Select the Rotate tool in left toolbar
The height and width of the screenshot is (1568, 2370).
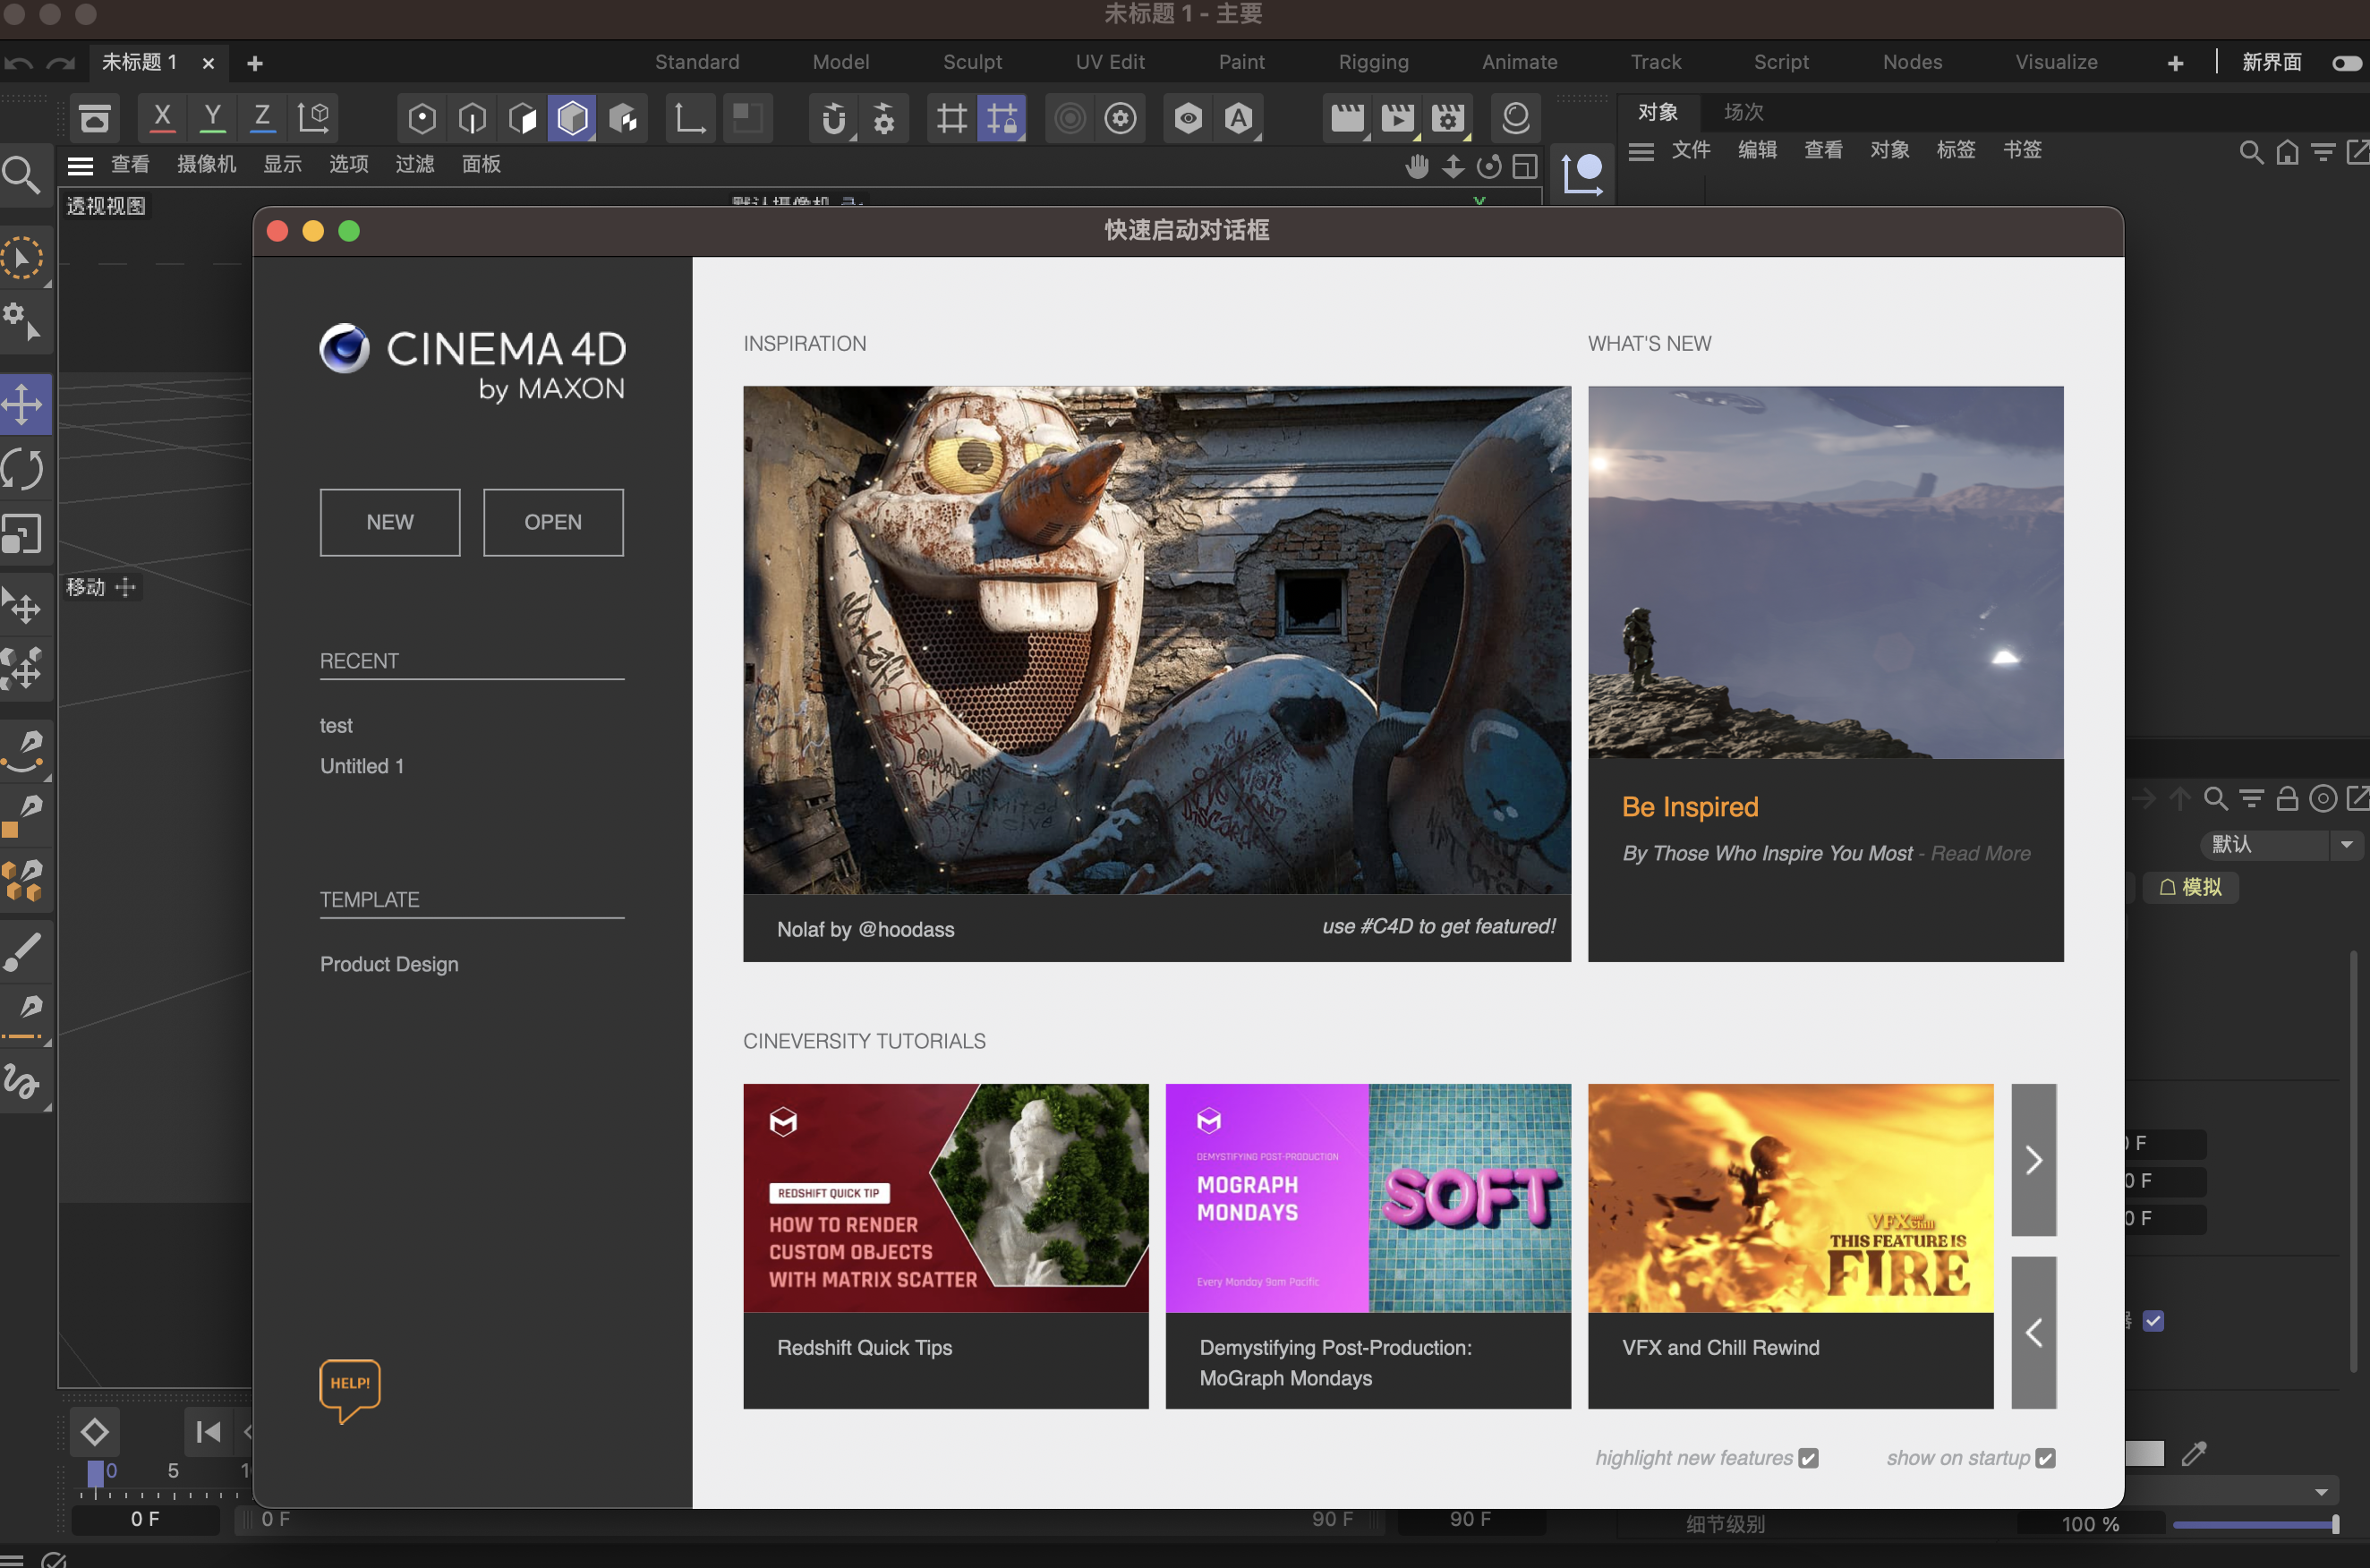[x=24, y=470]
